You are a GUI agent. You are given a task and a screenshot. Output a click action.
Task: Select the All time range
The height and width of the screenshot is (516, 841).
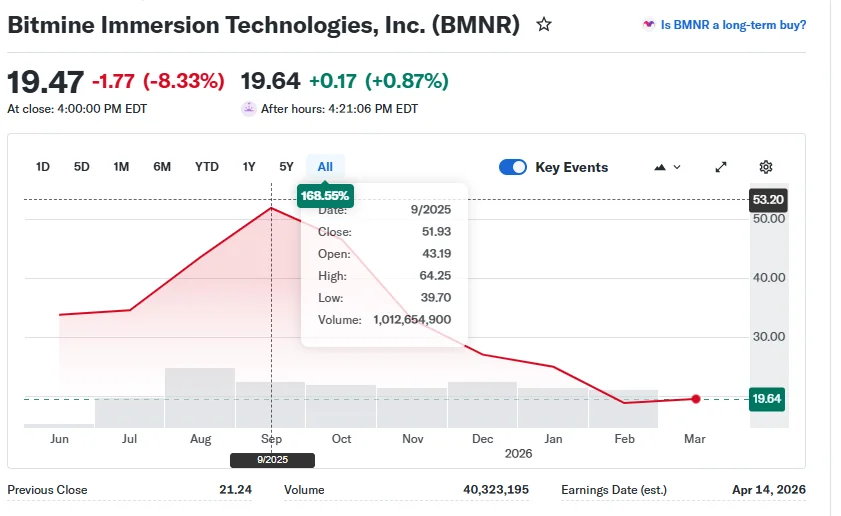click(325, 167)
